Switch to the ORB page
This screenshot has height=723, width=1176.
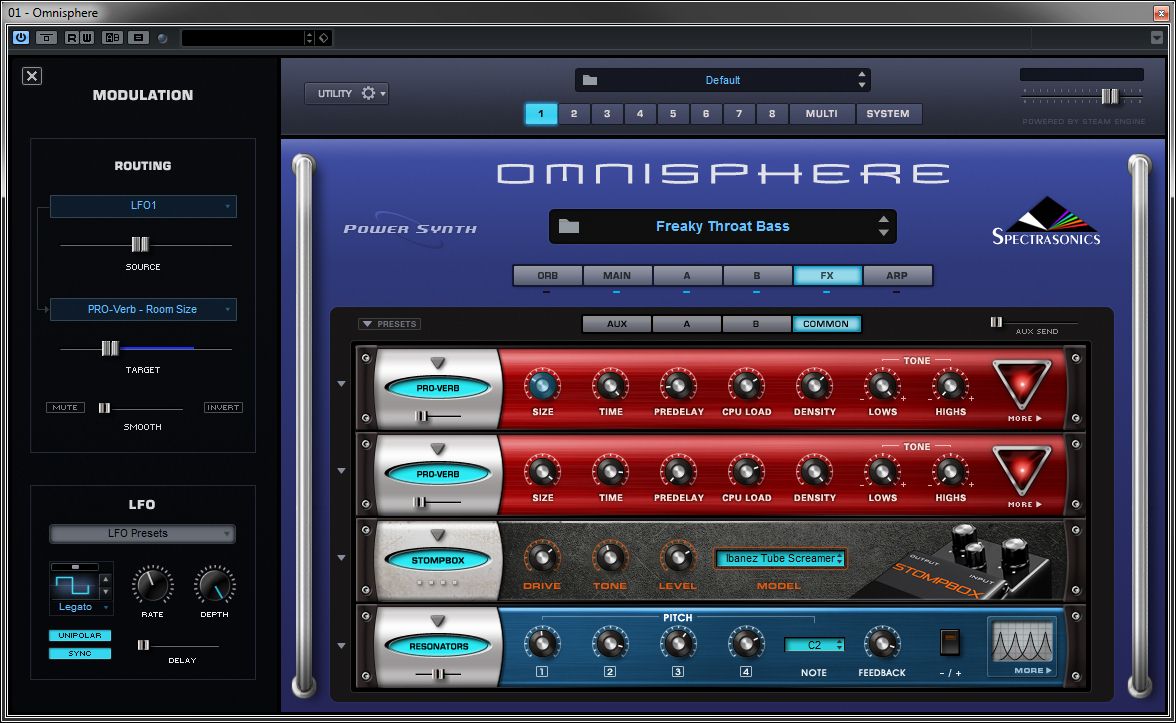[548, 275]
